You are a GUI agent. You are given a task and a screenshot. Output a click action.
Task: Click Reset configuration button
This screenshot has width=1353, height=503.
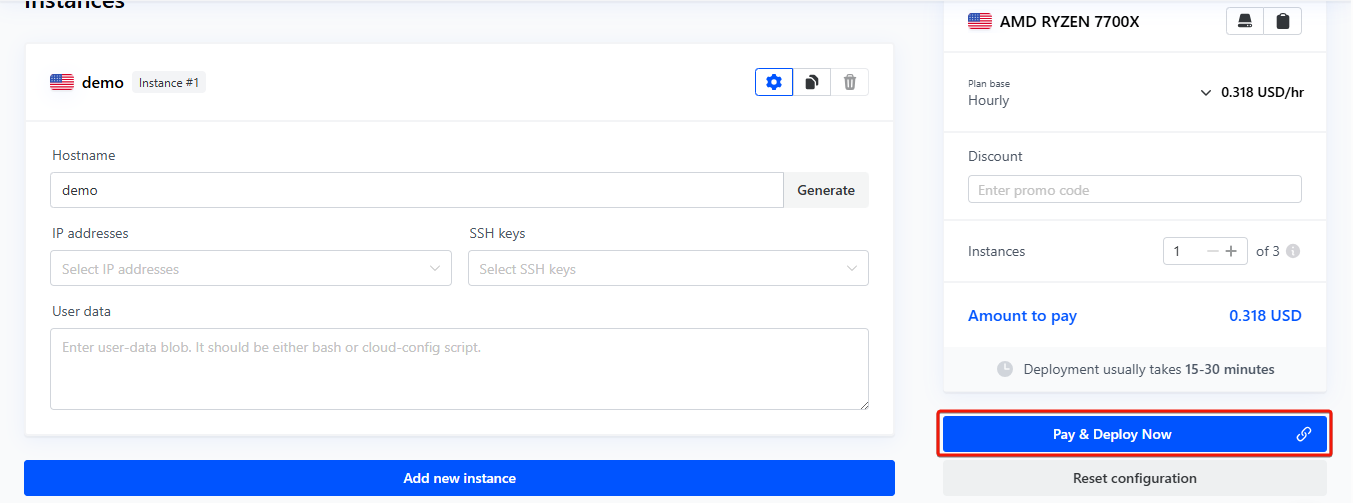[1134, 478]
